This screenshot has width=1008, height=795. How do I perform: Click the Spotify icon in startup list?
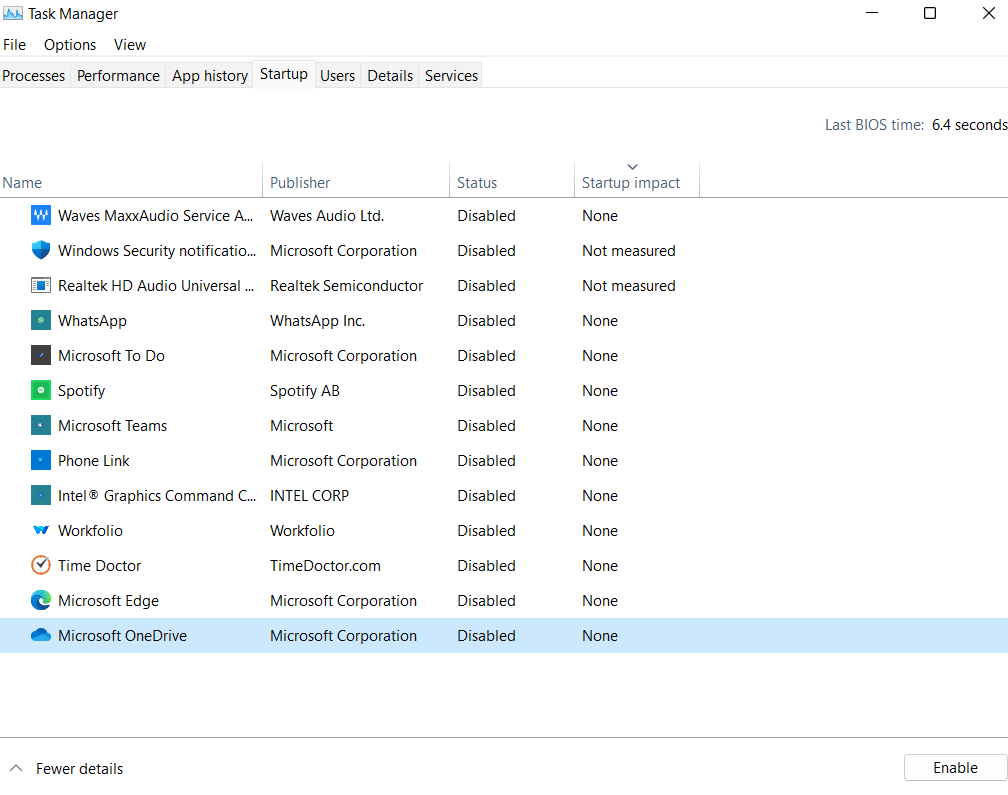click(40, 391)
